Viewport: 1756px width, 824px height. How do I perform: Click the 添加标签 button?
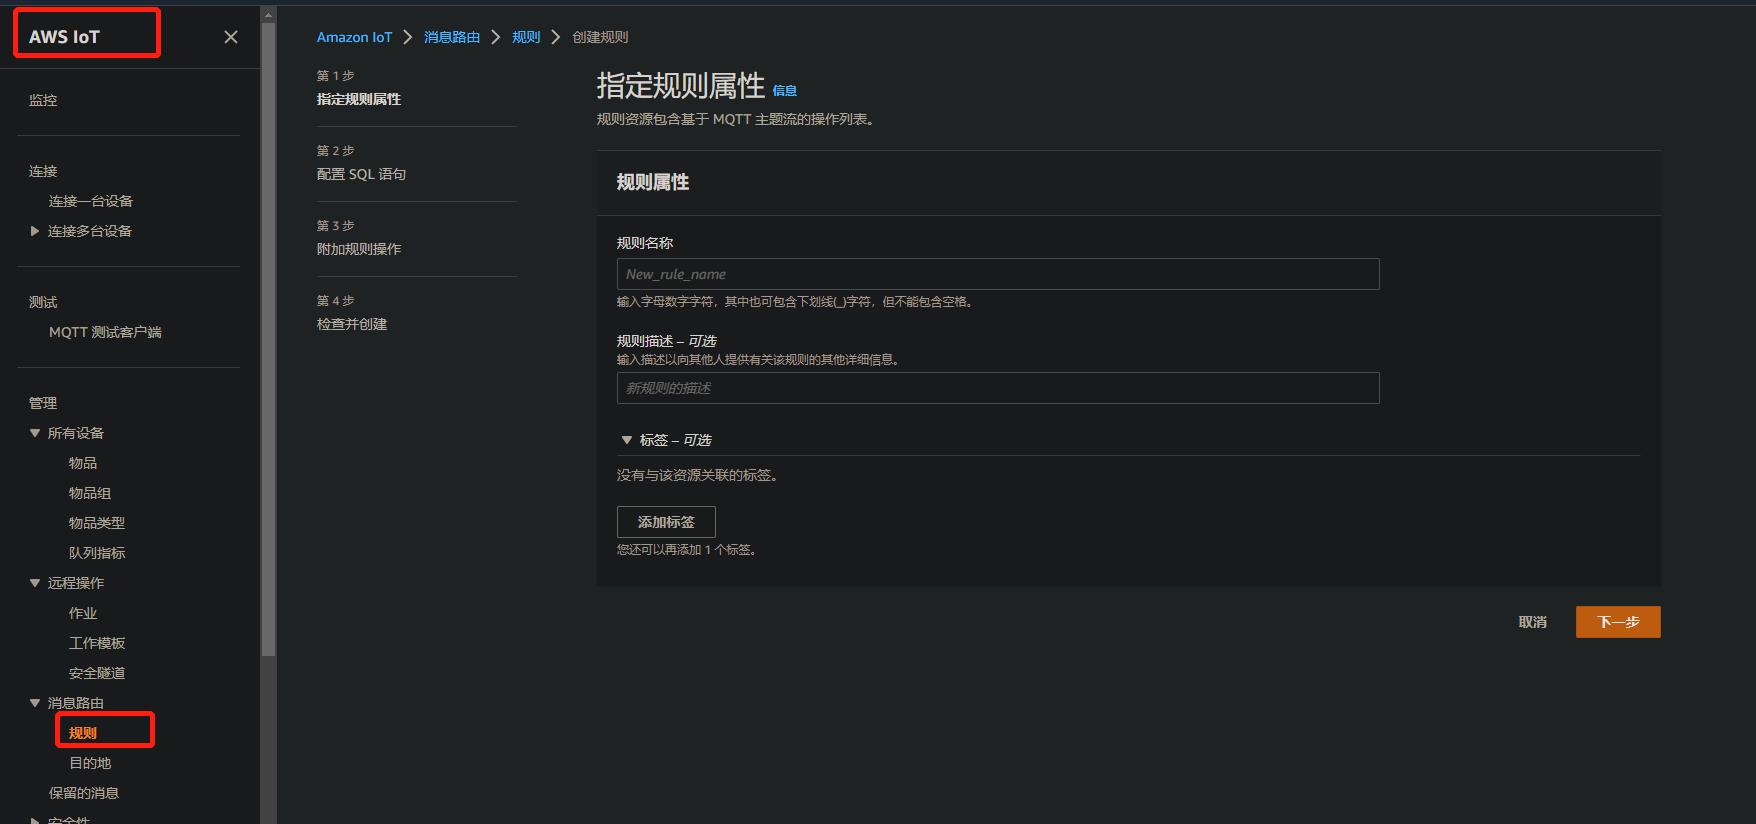pos(666,522)
